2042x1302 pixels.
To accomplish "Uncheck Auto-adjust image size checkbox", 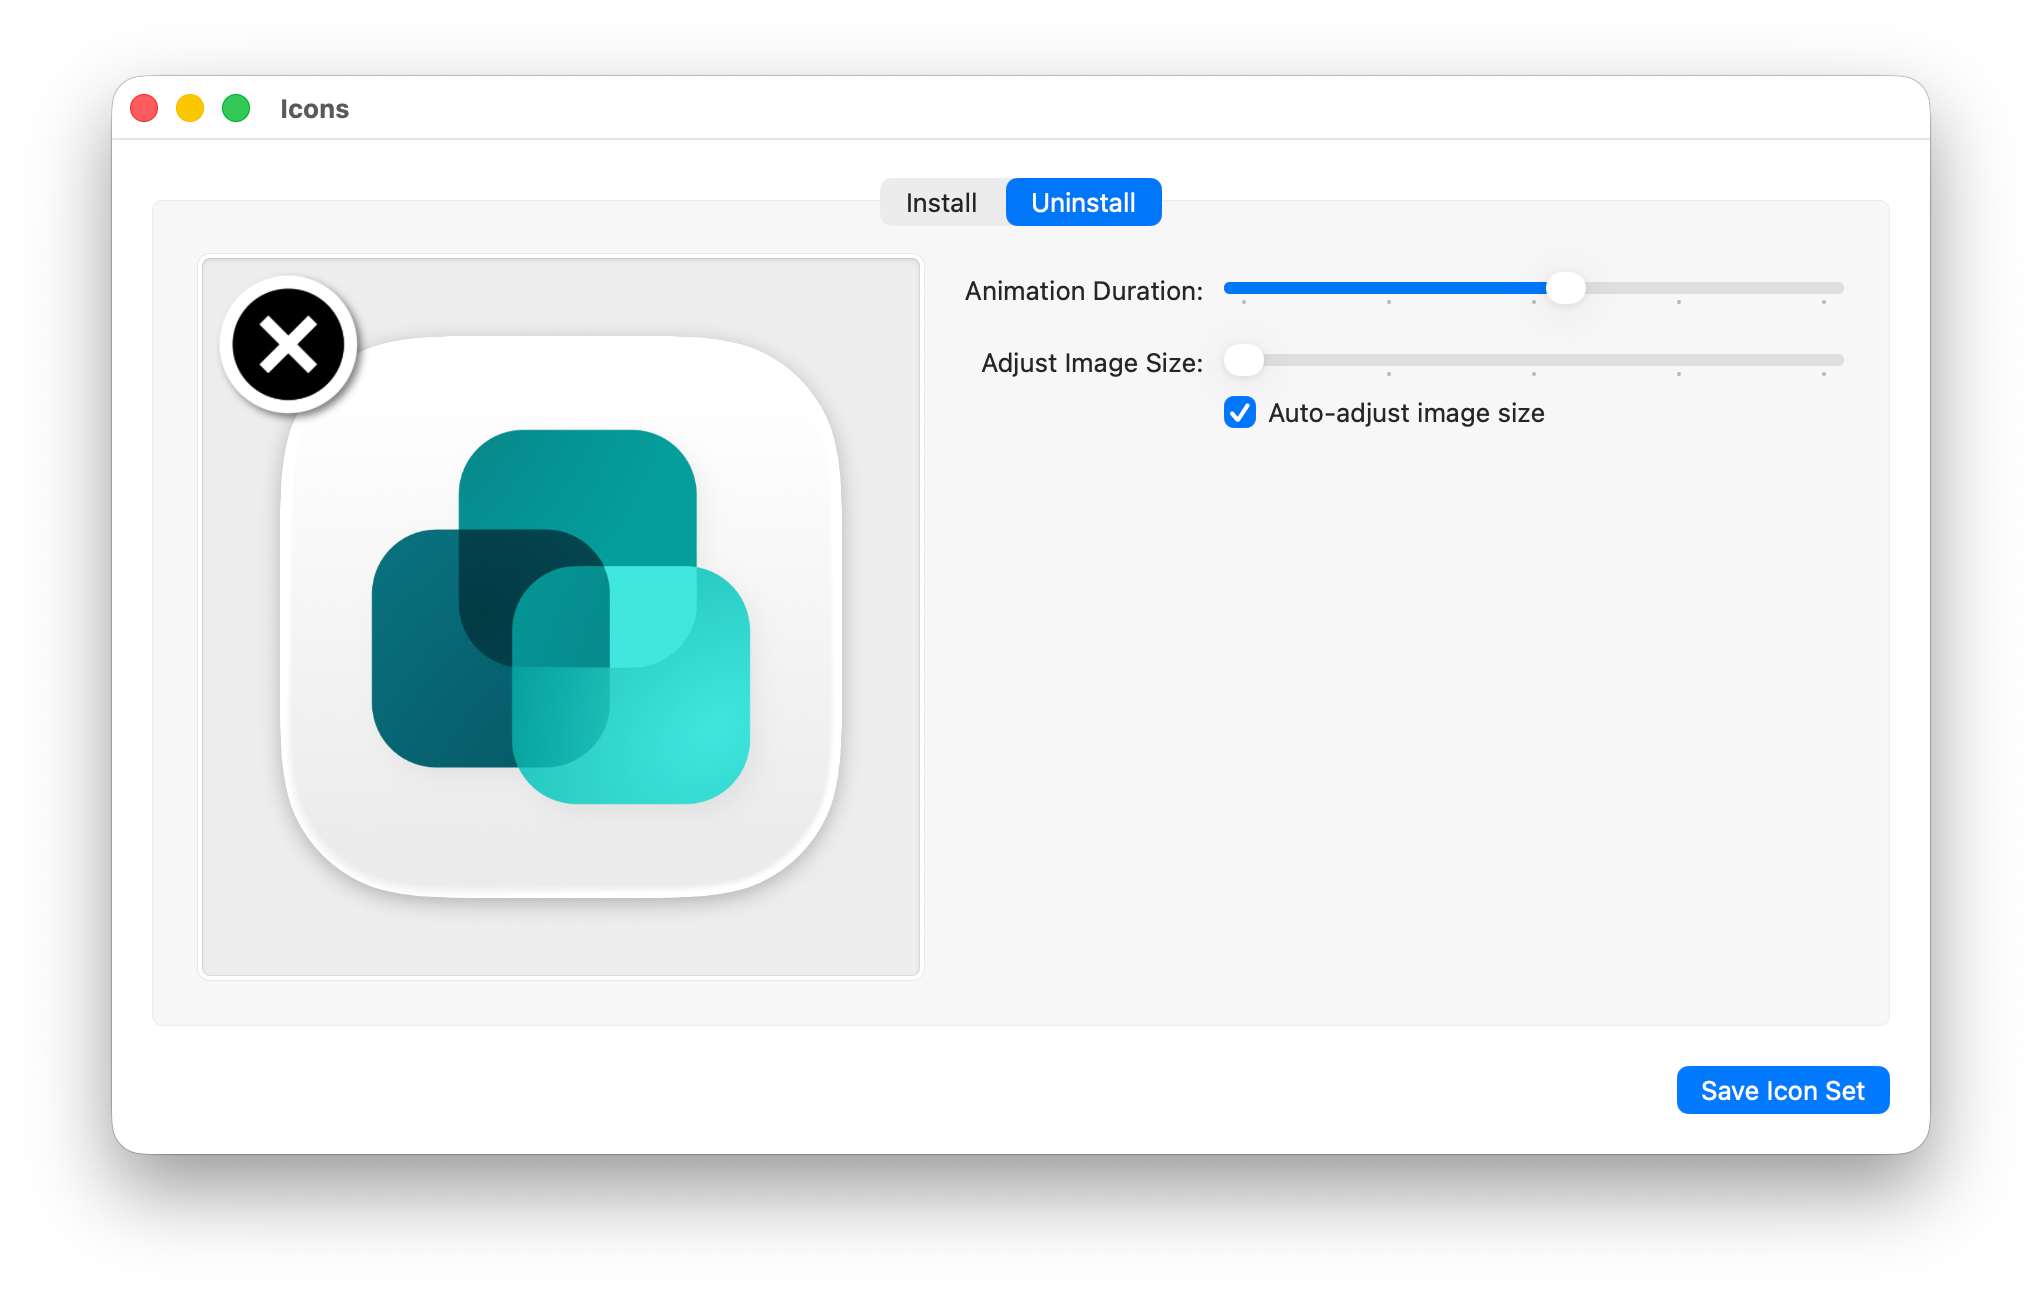I will coord(1240,413).
